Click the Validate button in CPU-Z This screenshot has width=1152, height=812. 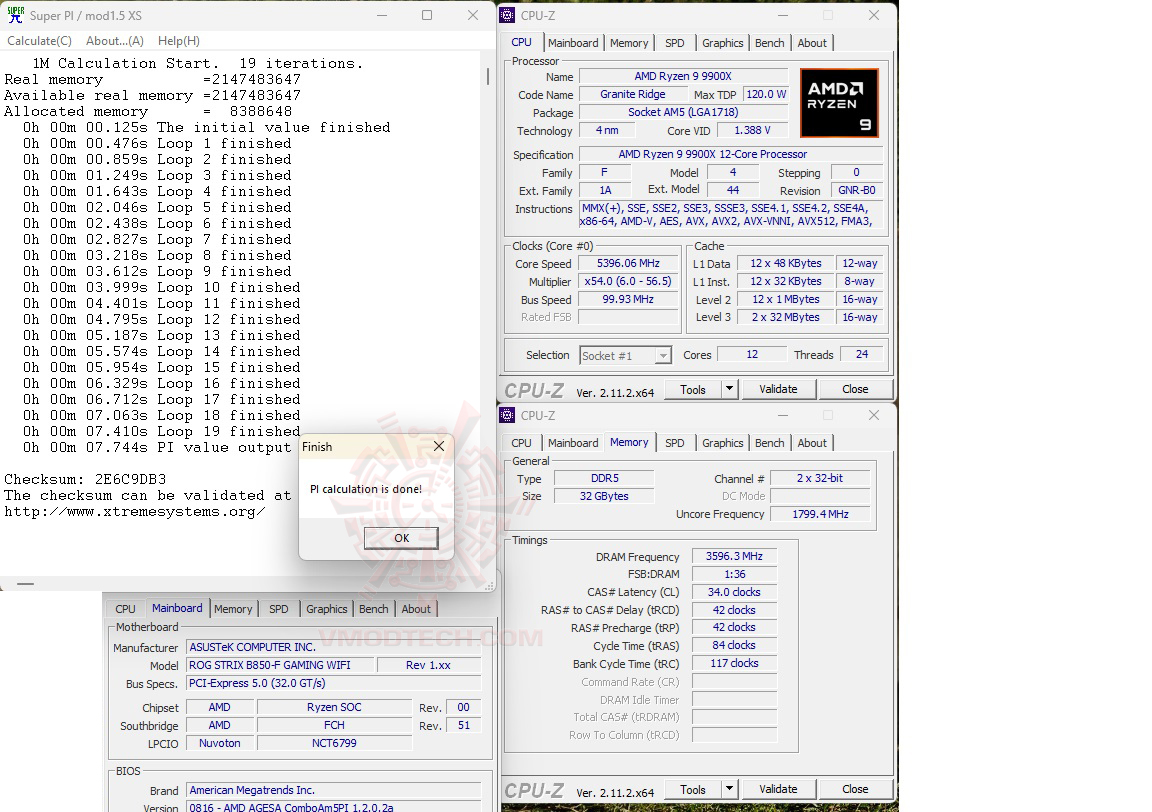tap(778, 389)
